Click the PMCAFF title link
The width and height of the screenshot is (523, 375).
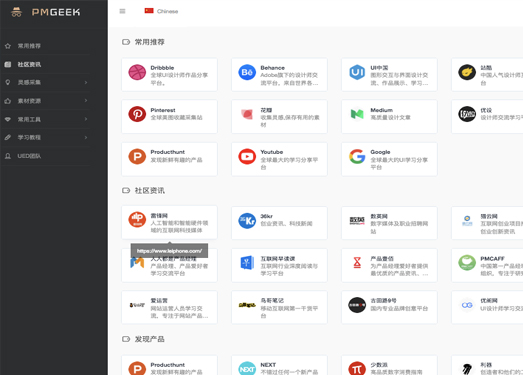492,259
